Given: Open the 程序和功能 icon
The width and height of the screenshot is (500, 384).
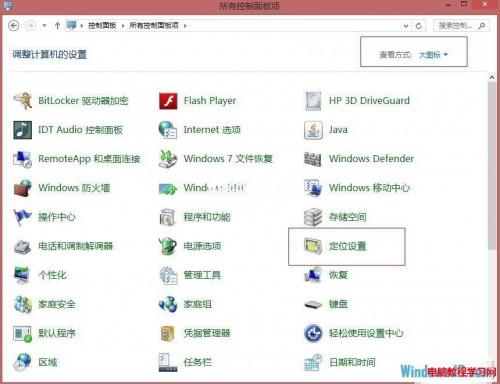Looking at the screenshot, I should 168,217.
